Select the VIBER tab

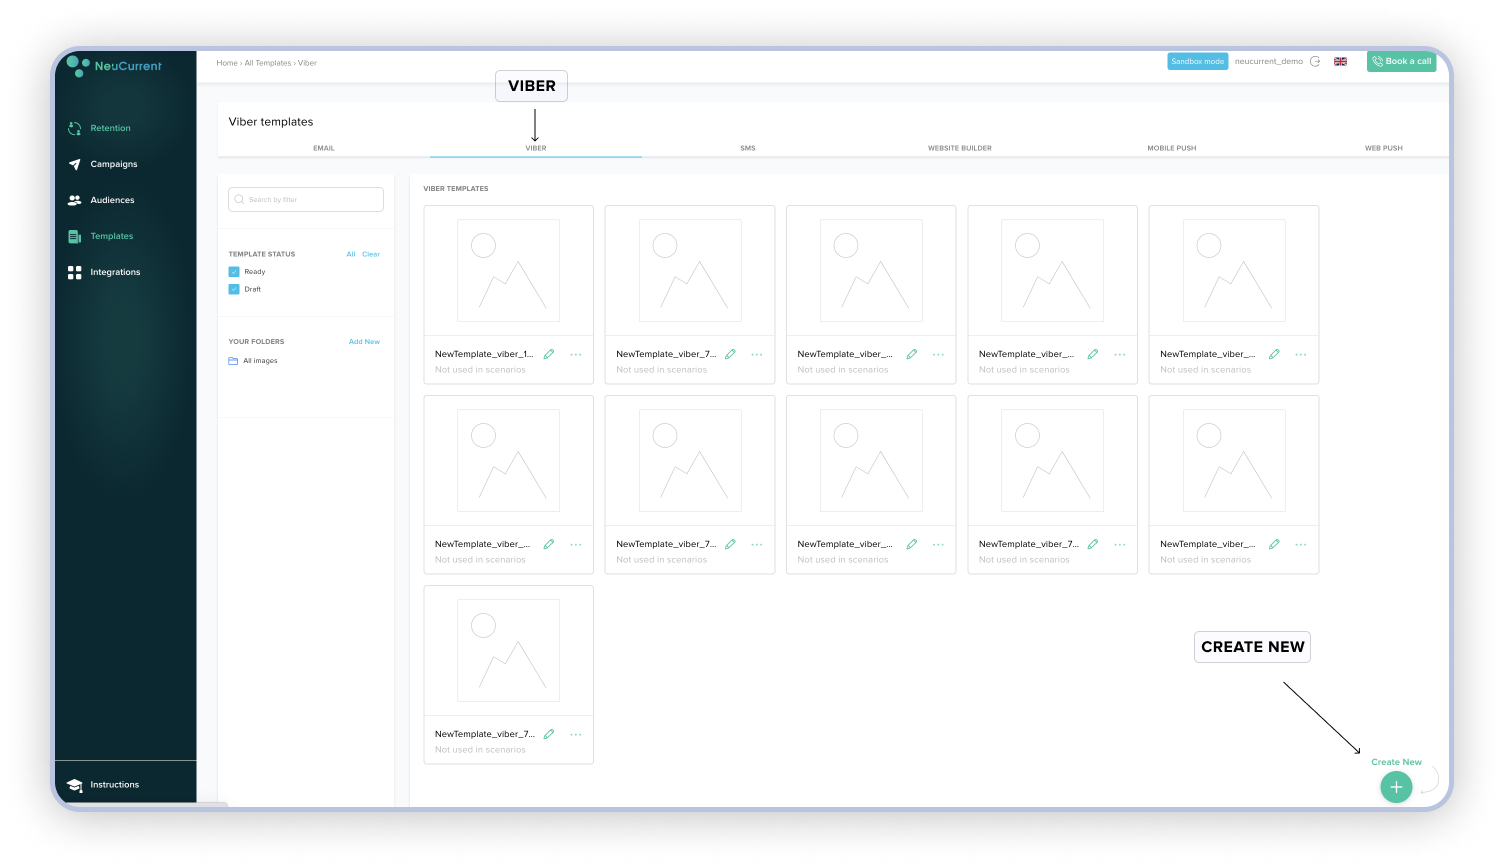pos(536,148)
